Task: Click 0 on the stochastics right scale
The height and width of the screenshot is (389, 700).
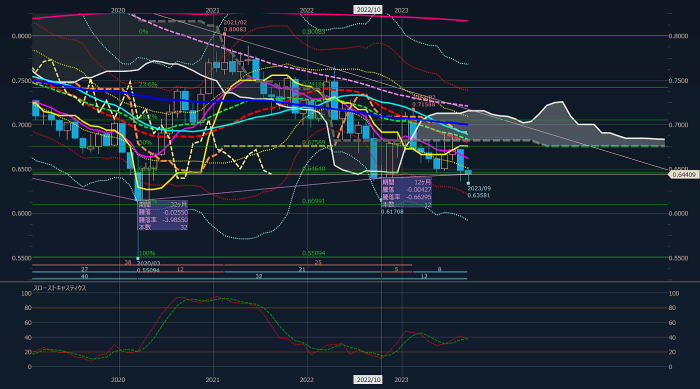Action: [671, 367]
